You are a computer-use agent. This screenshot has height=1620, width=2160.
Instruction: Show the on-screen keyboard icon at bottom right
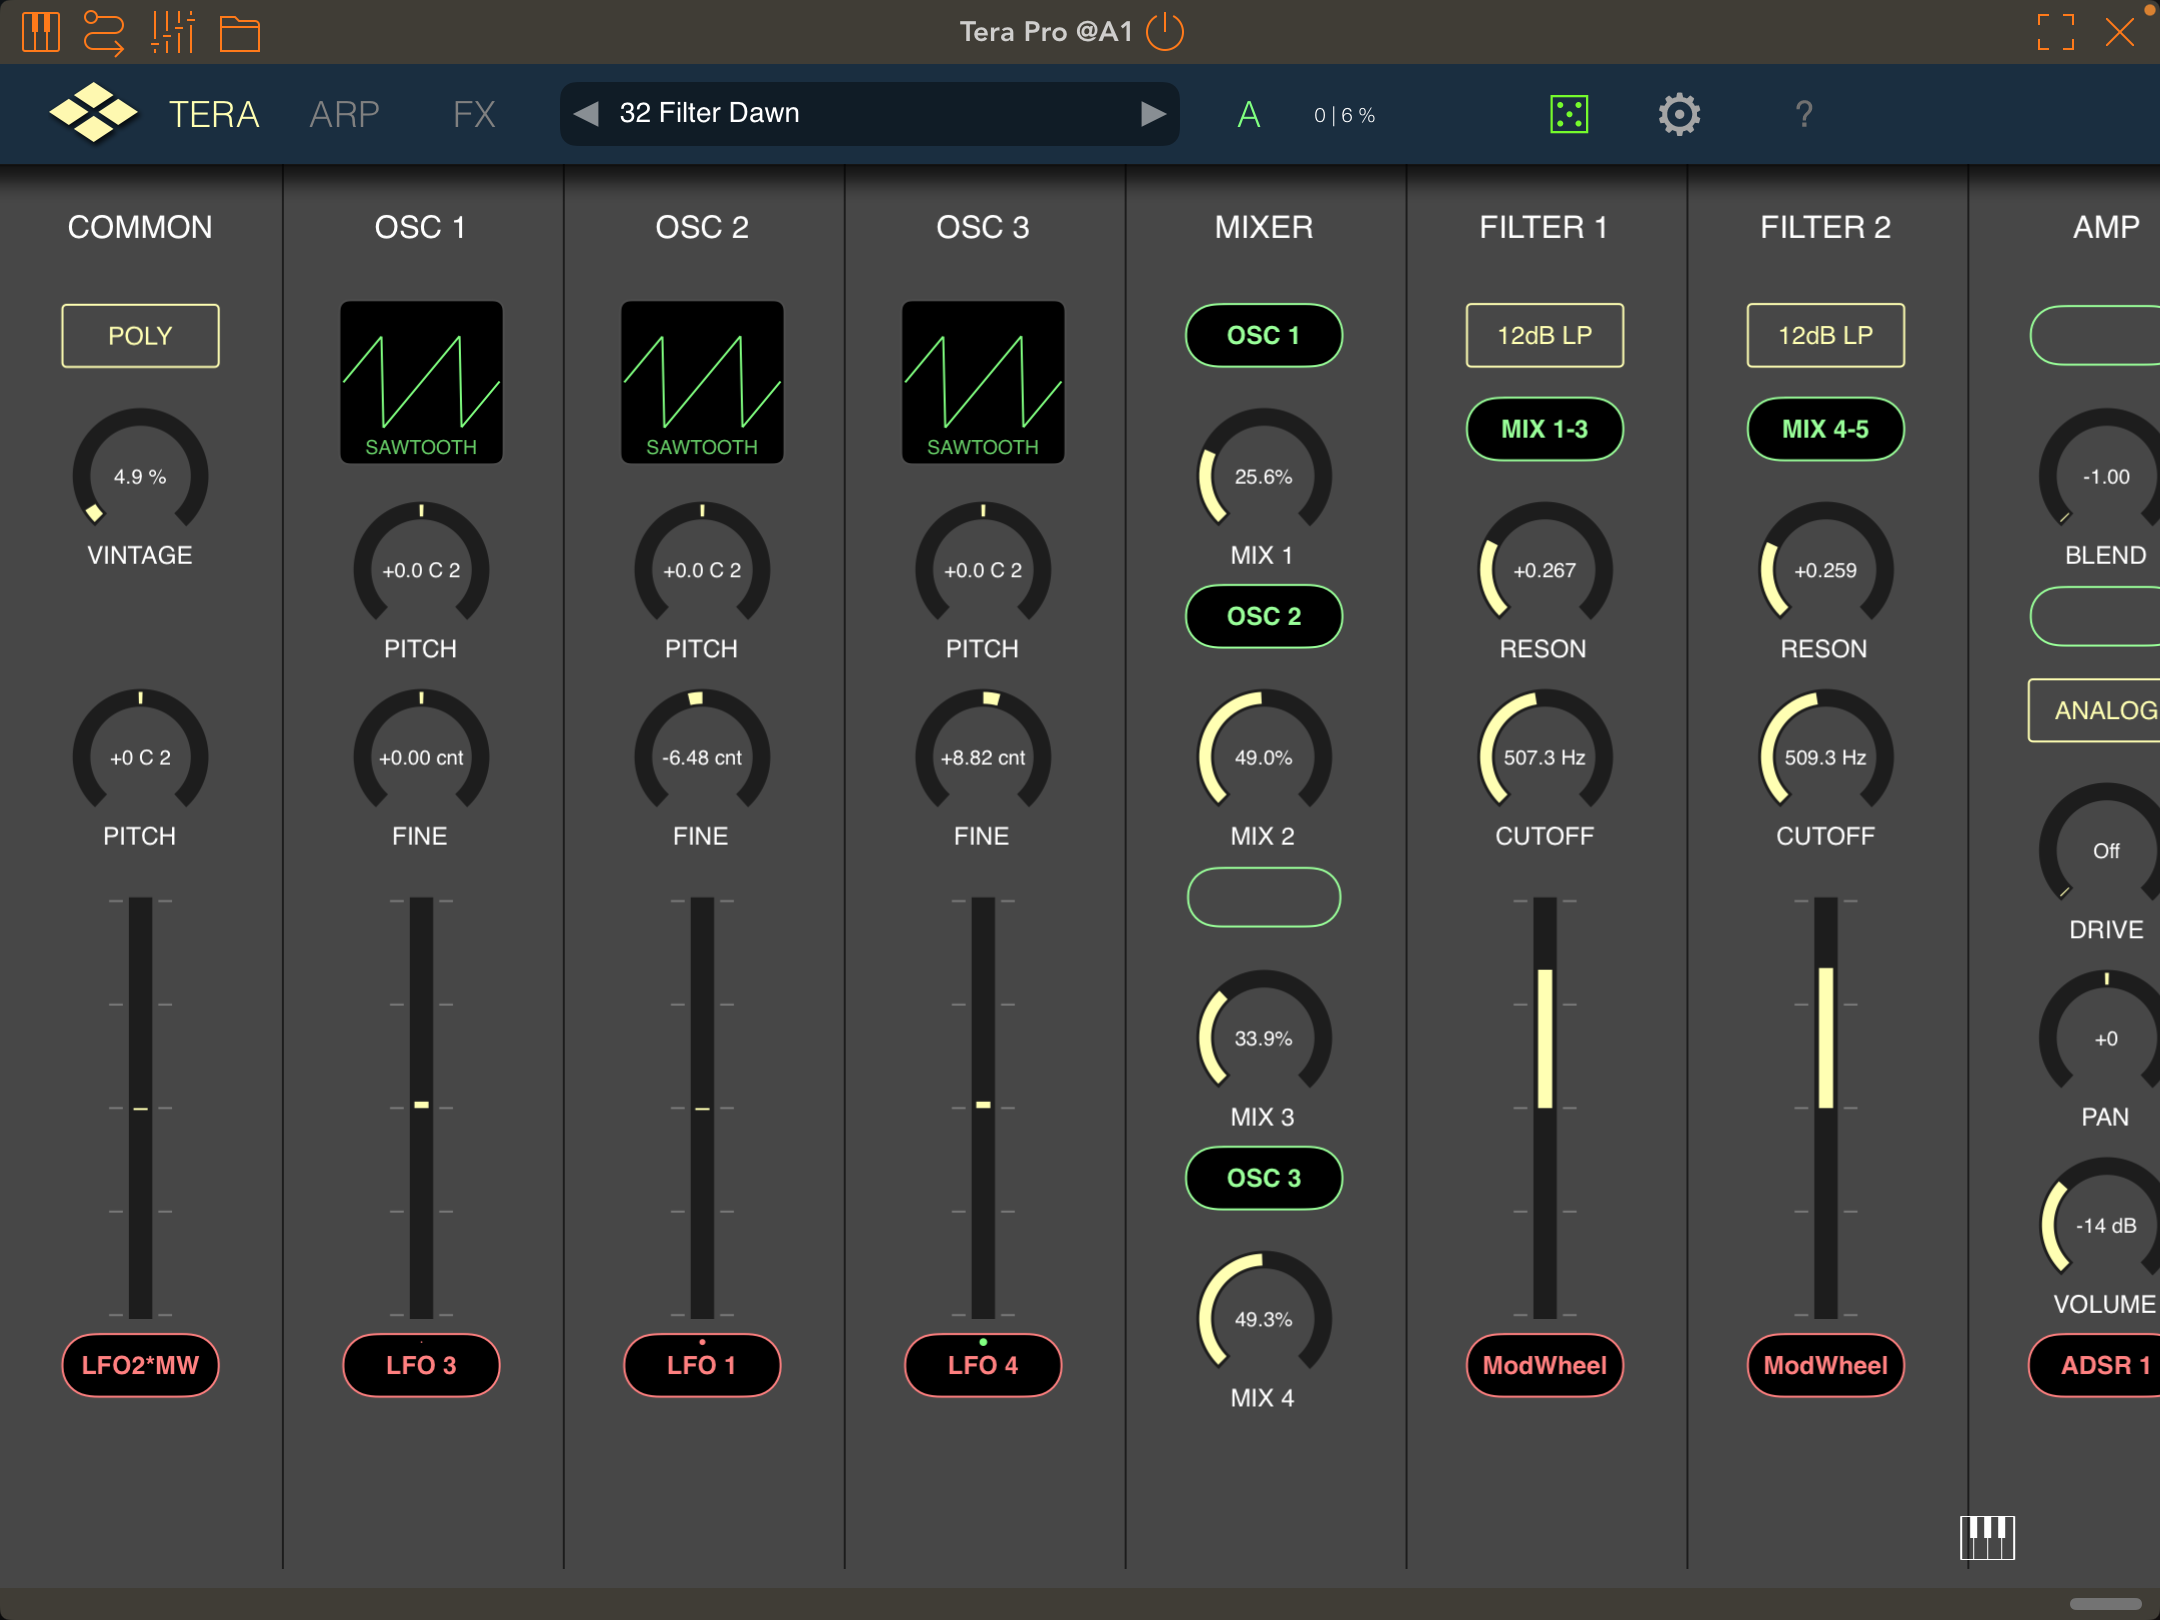(x=1987, y=1538)
